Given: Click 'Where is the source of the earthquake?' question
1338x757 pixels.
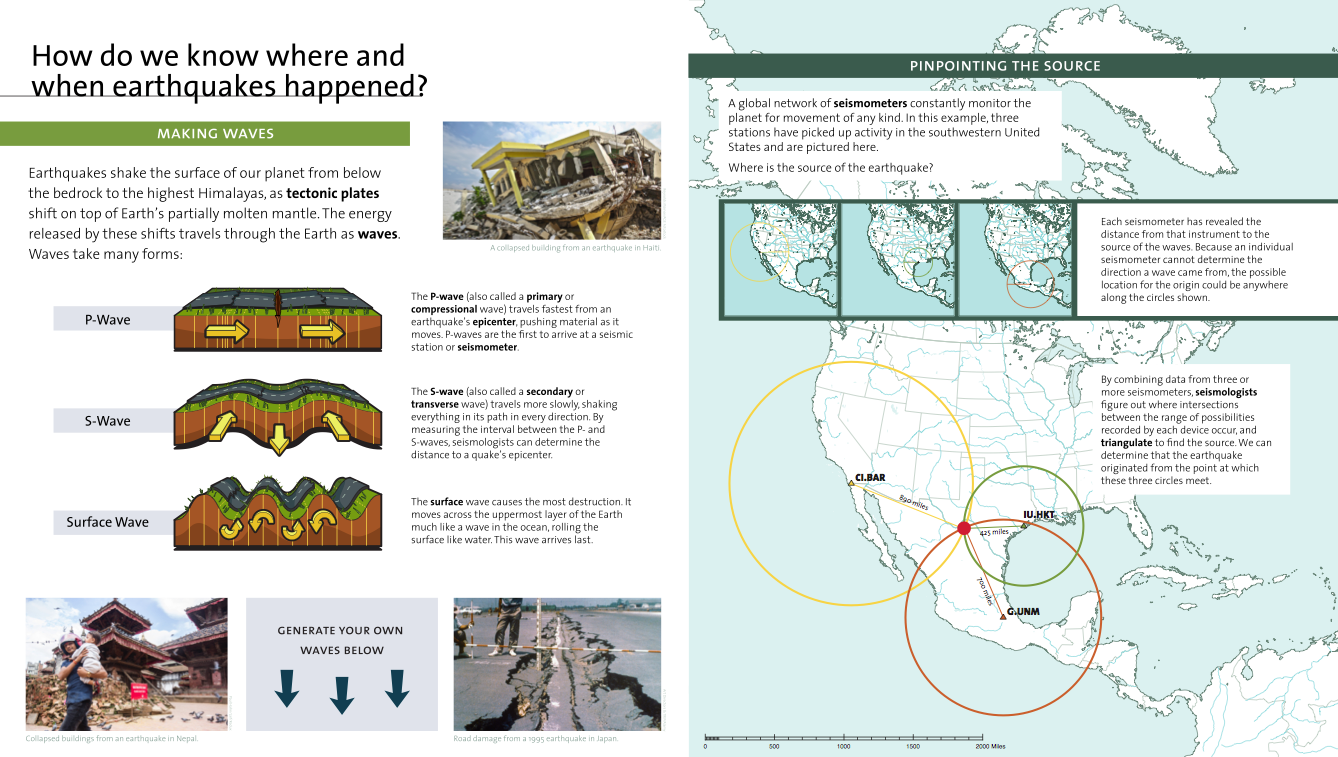Looking at the screenshot, I should 831,167.
